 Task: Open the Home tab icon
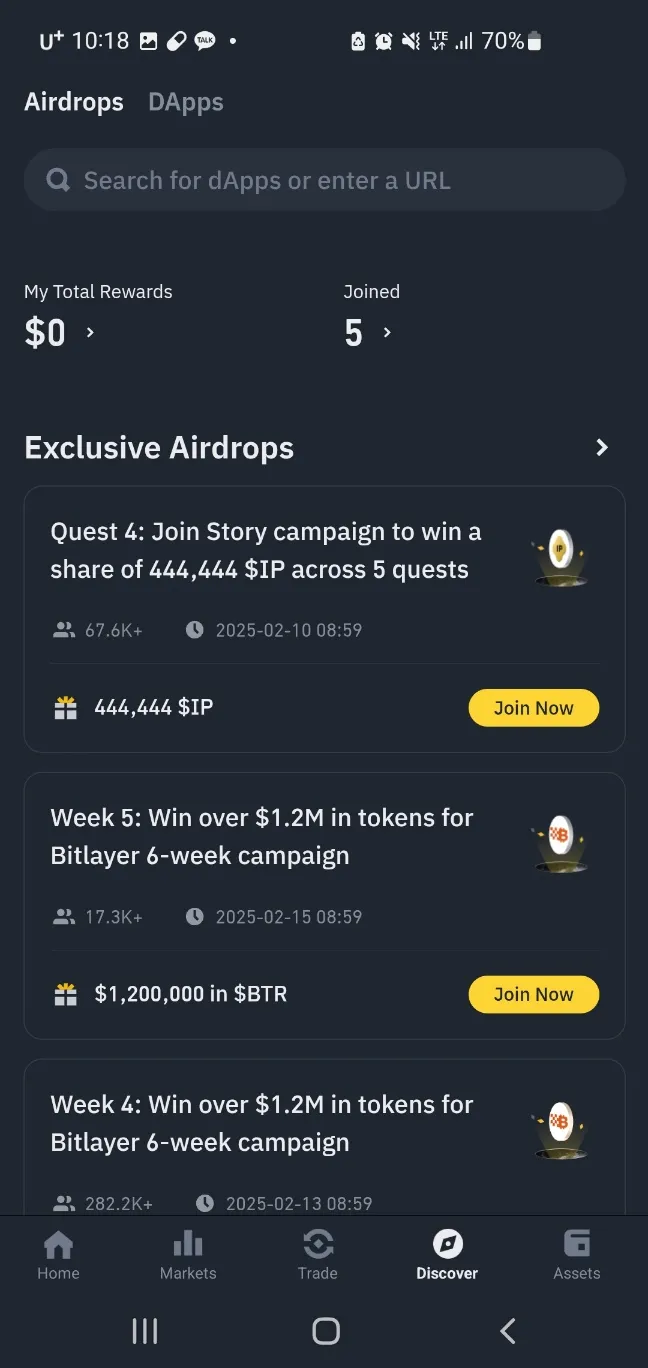[58, 1245]
